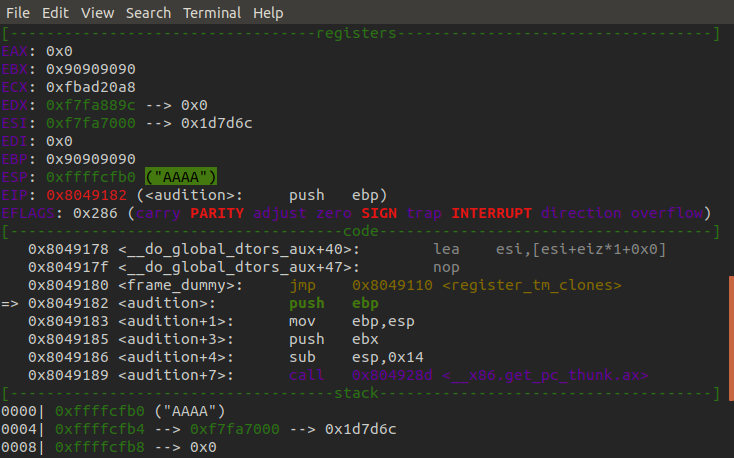734x458 pixels.
Task: Click the highlighted ("AAAA") in ESP row
Action: [181, 177]
